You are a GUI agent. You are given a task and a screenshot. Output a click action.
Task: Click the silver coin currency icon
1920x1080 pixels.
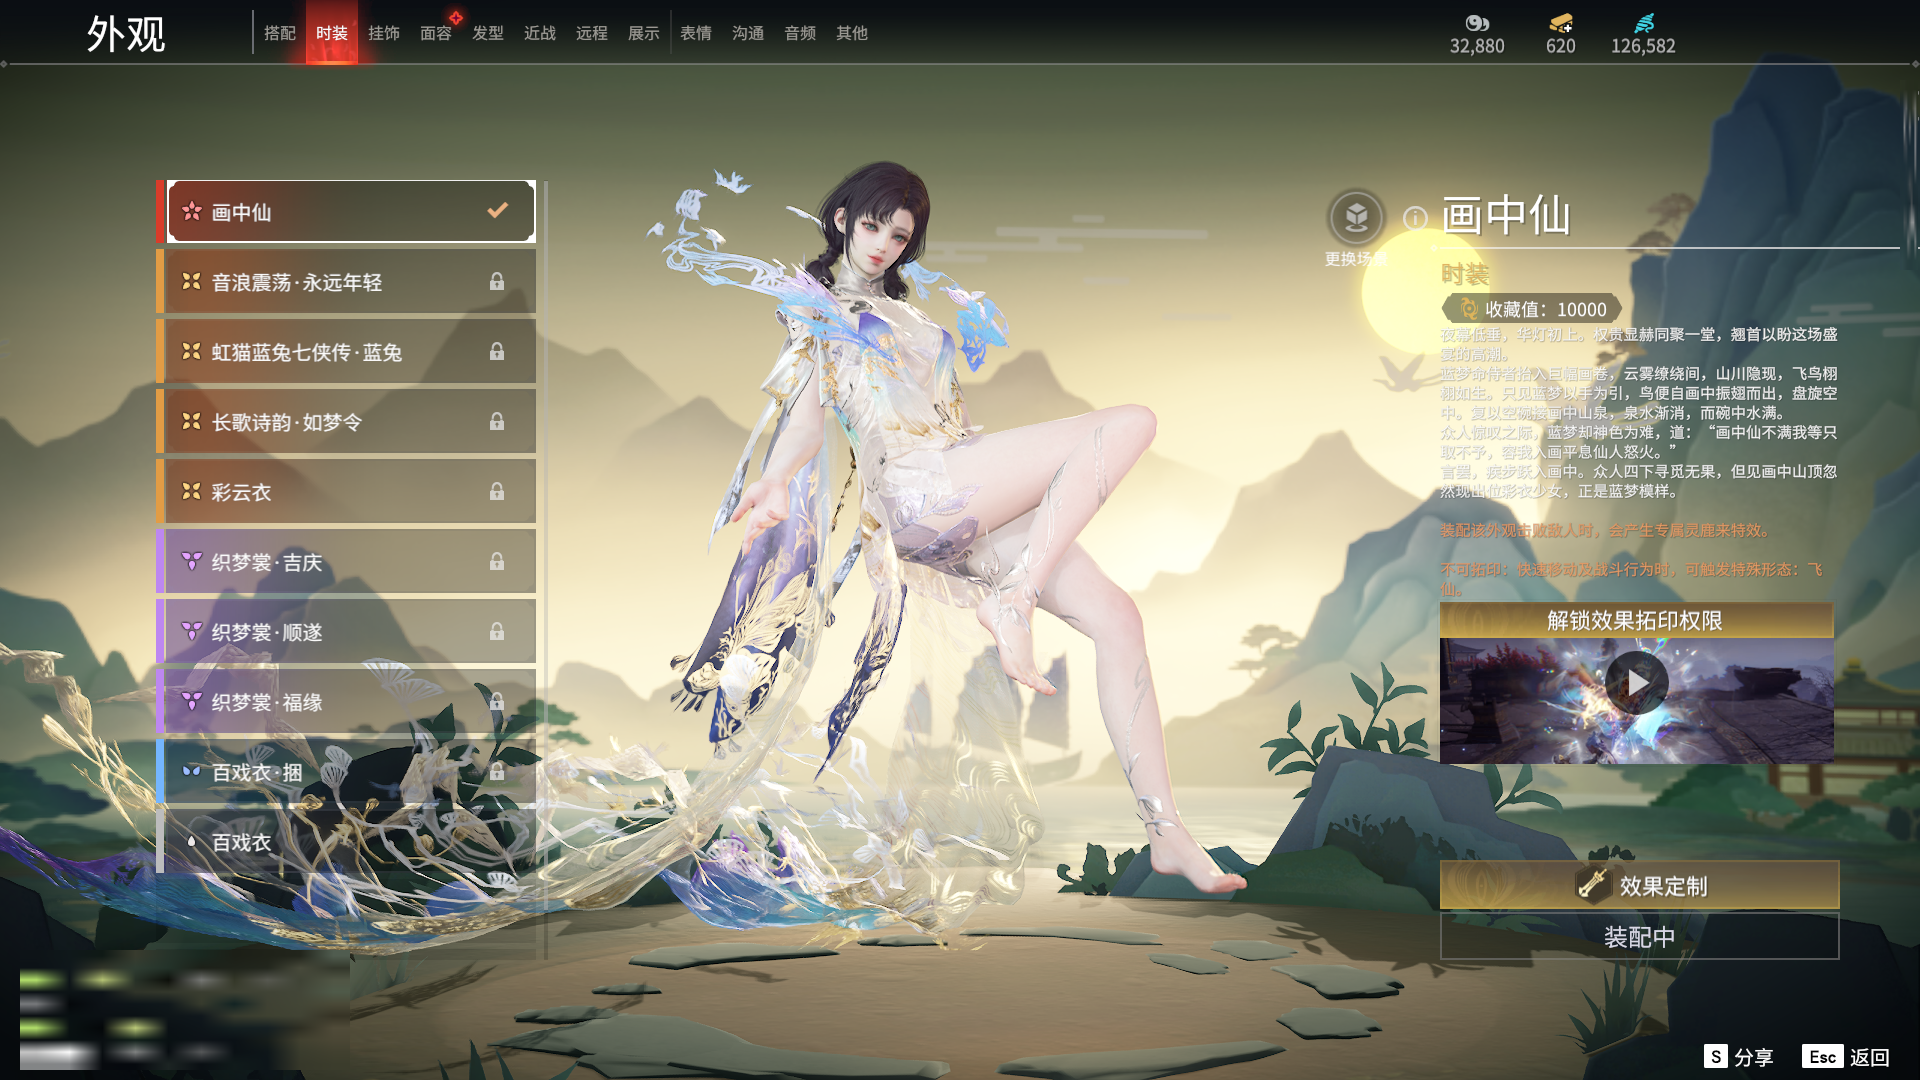[x=1477, y=23]
